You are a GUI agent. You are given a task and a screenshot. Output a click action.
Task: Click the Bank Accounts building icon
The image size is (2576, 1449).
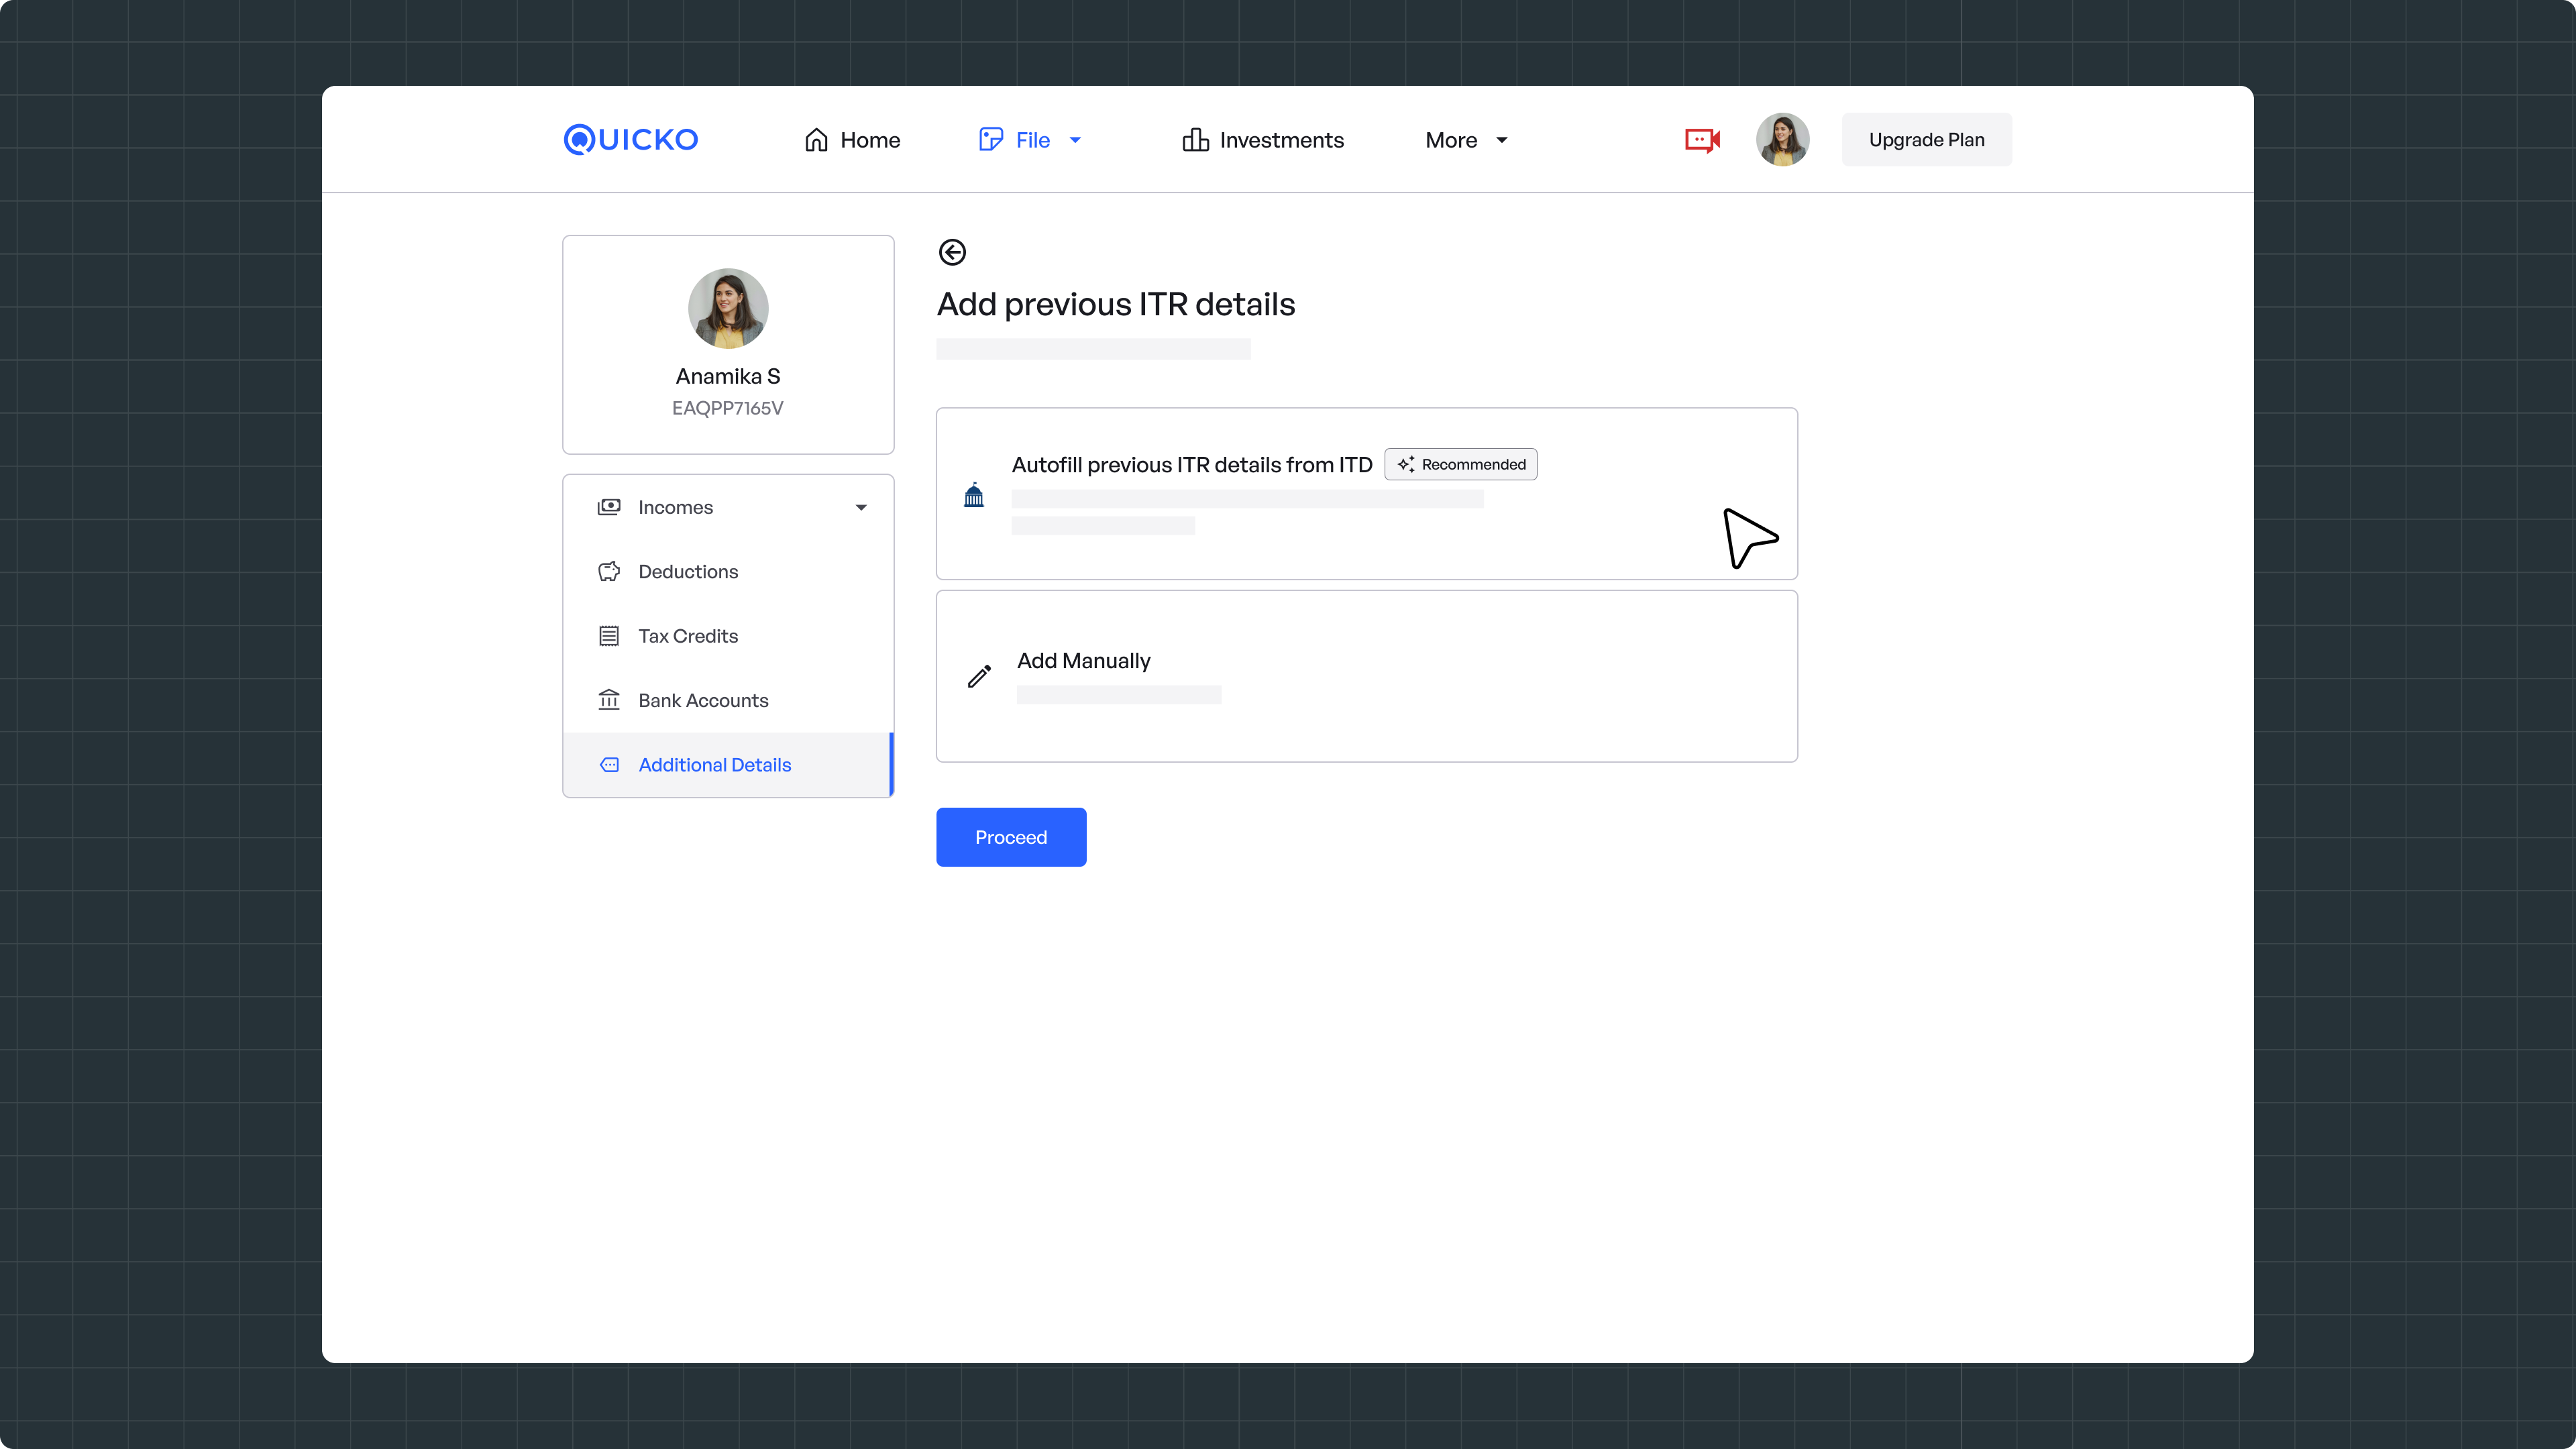(609, 700)
